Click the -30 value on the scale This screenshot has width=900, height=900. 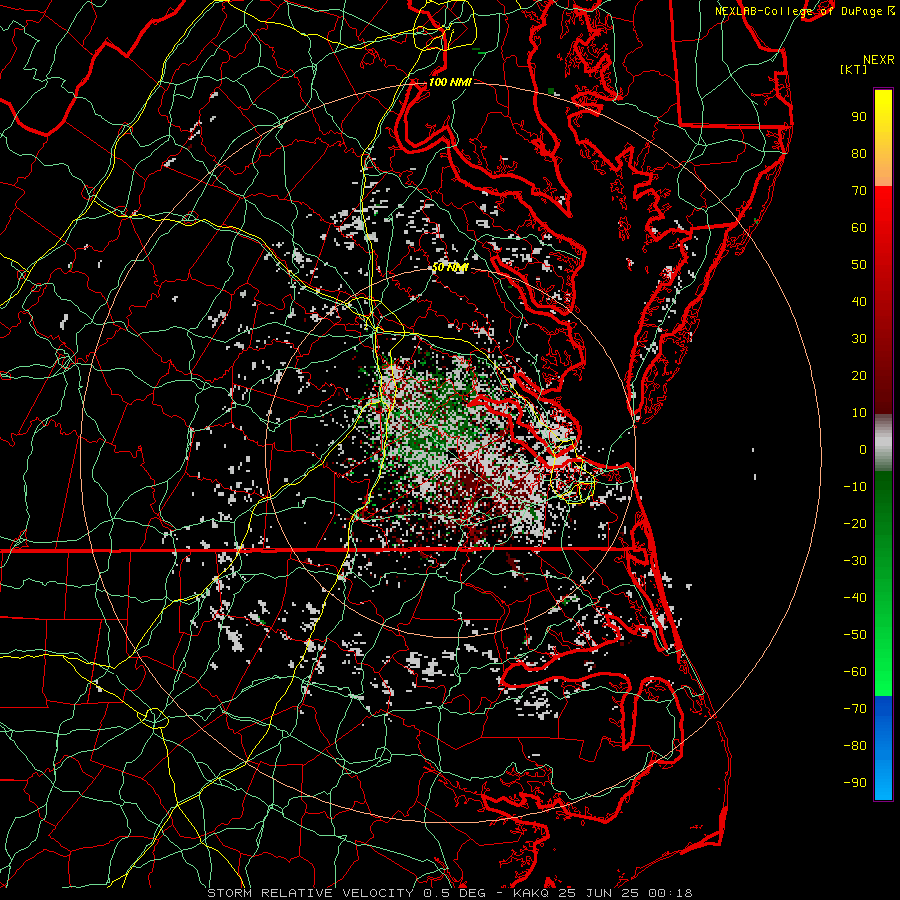855,561
